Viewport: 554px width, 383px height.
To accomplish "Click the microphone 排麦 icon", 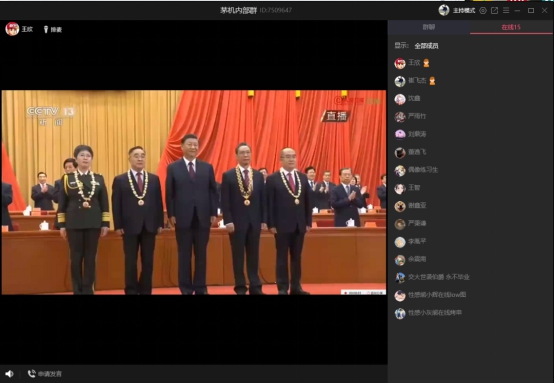I will (46, 29).
